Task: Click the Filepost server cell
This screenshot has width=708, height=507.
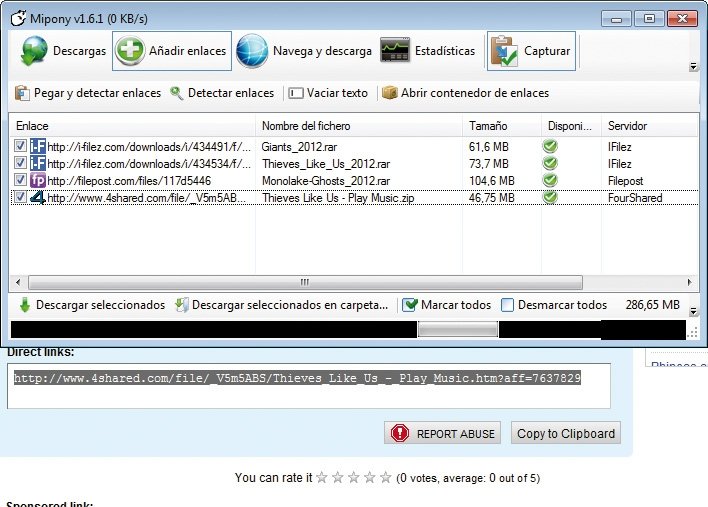Action: tap(625, 181)
